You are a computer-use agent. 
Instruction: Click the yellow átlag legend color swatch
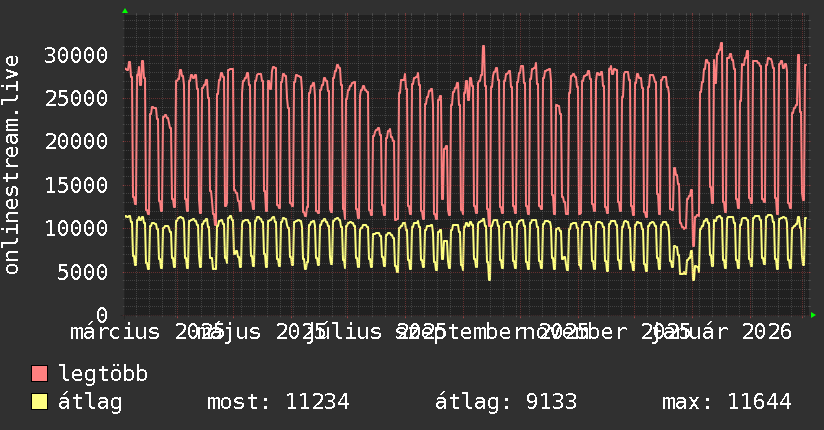coord(39,402)
